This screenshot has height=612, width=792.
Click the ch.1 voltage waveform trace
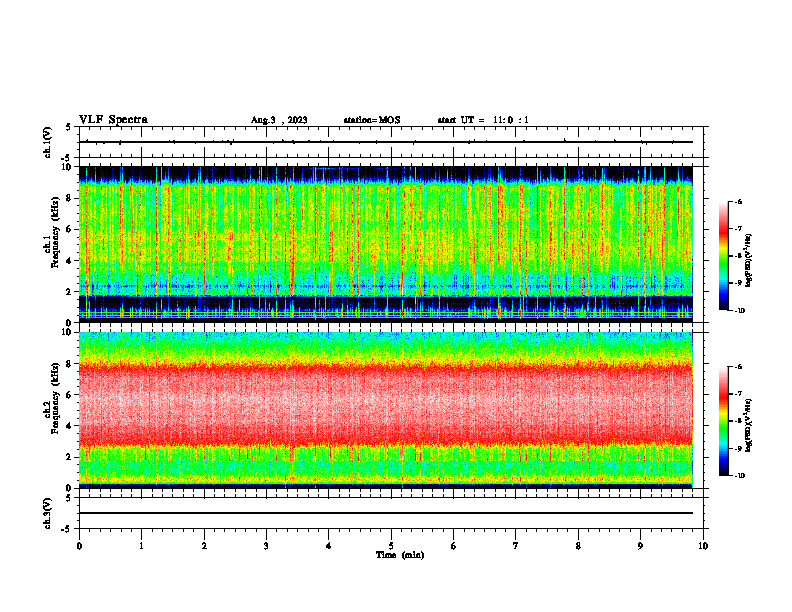pyautogui.click(x=386, y=142)
